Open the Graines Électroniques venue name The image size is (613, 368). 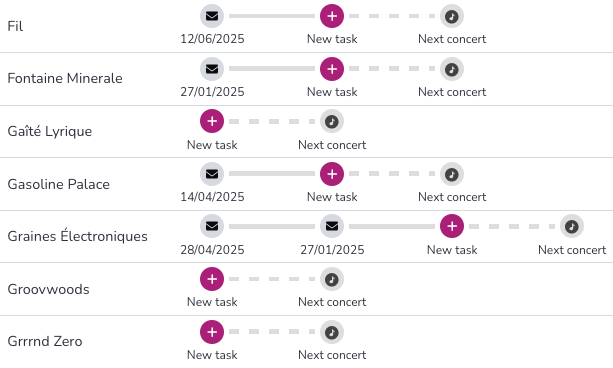[77, 236]
